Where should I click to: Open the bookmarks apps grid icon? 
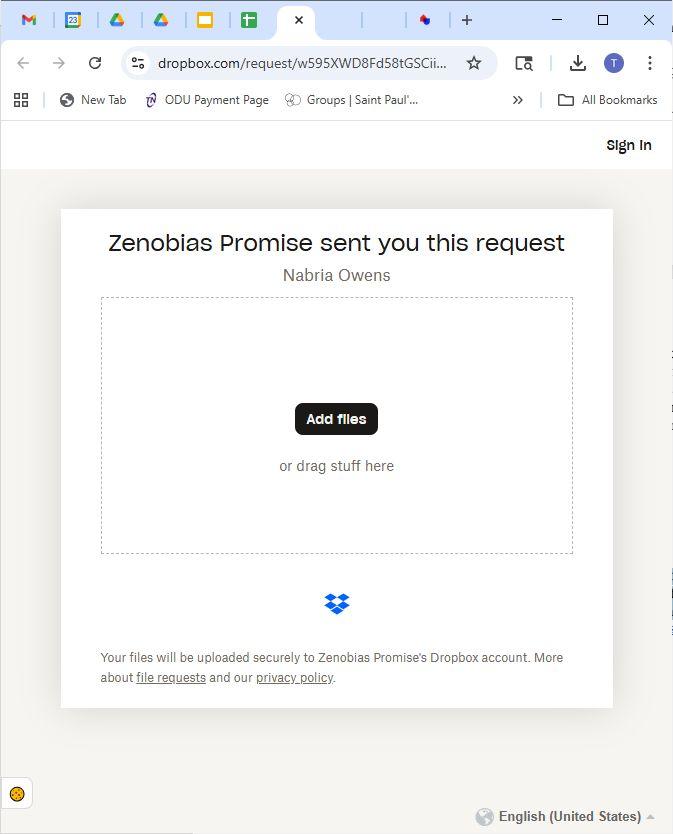coord(21,100)
